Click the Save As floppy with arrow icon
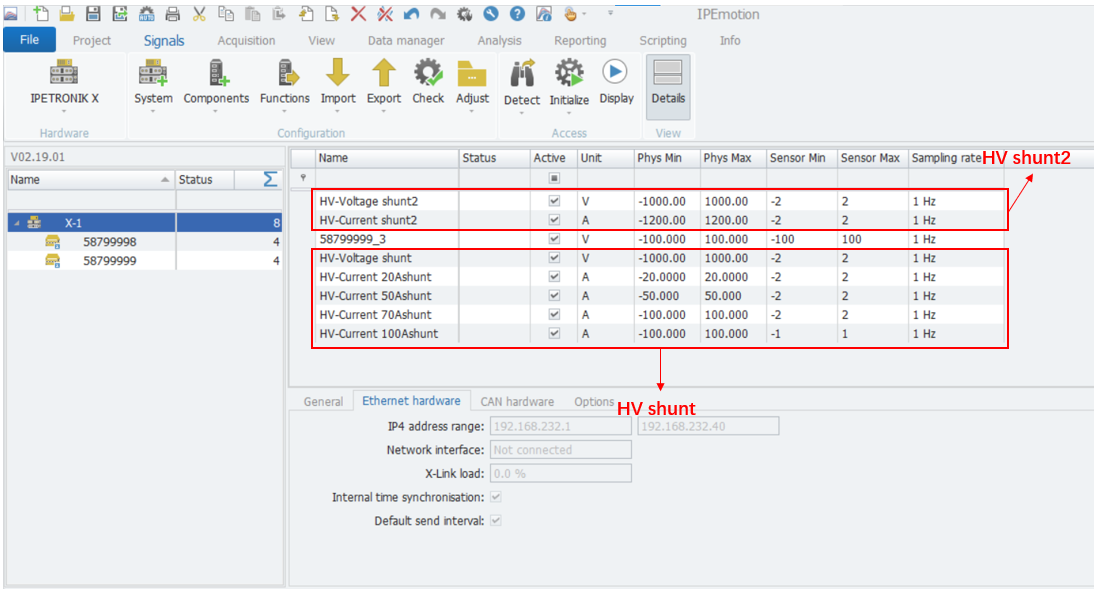Image resolution: width=1096 pixels, height=589 pixels. coord(120,13)
